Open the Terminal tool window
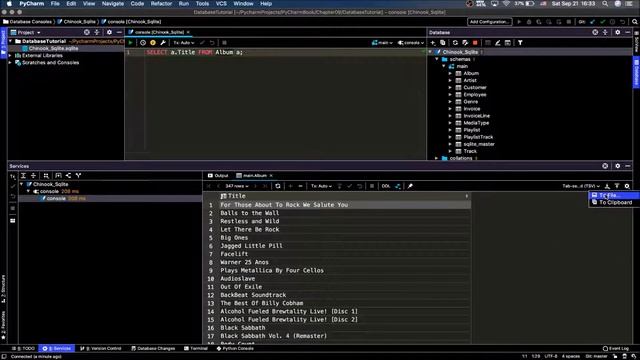The image size is (640, 360). (x=196, y=349)
